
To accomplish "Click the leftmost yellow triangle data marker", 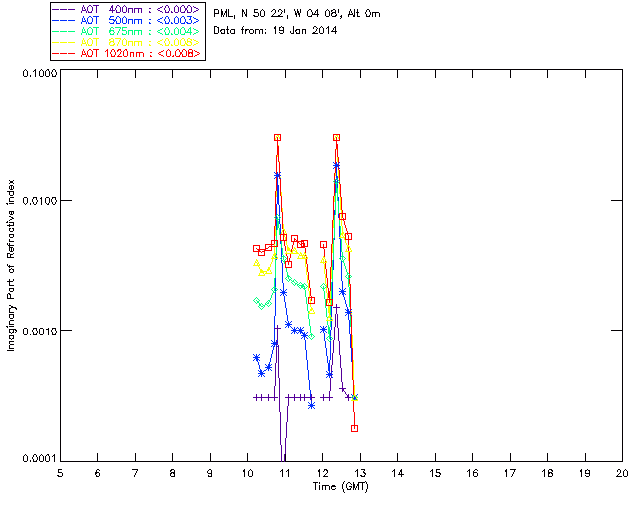I will pyautogui.click(x=256, y=263).
